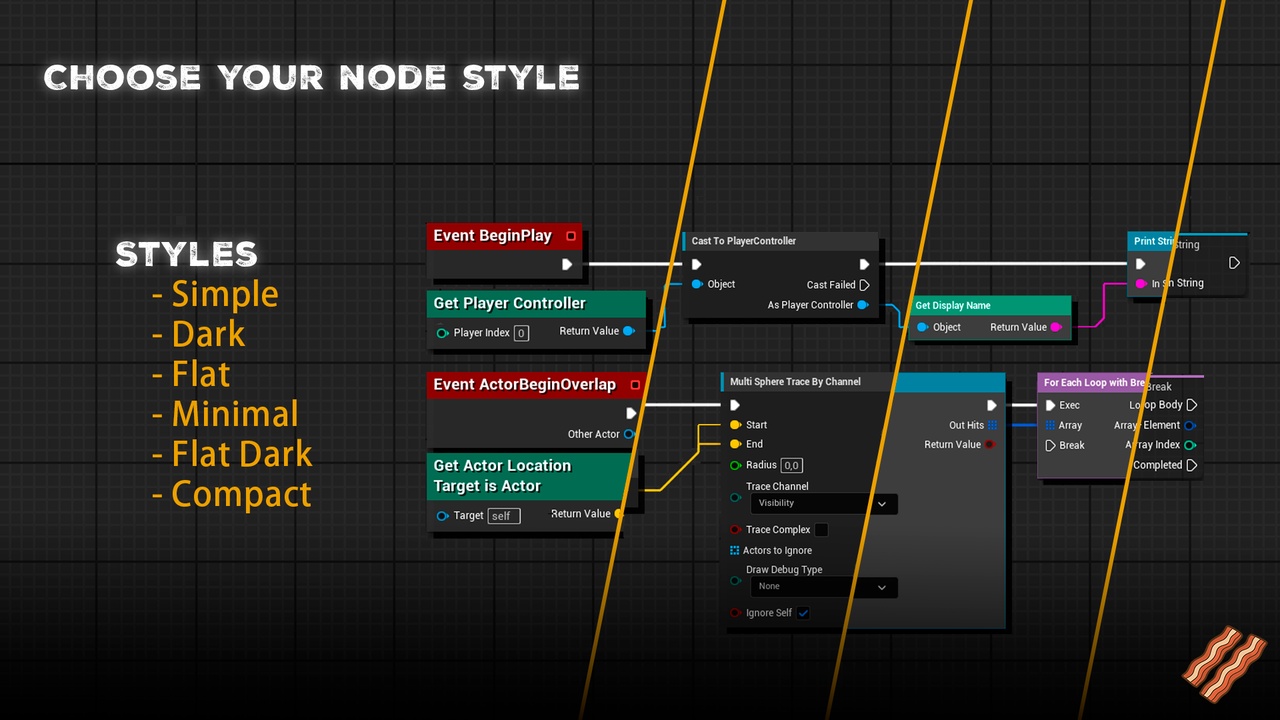The width and height of the screenshot is (1280, 720).
Task: Click Loop Body exec output pin
Action: [x=1192, y=405]
